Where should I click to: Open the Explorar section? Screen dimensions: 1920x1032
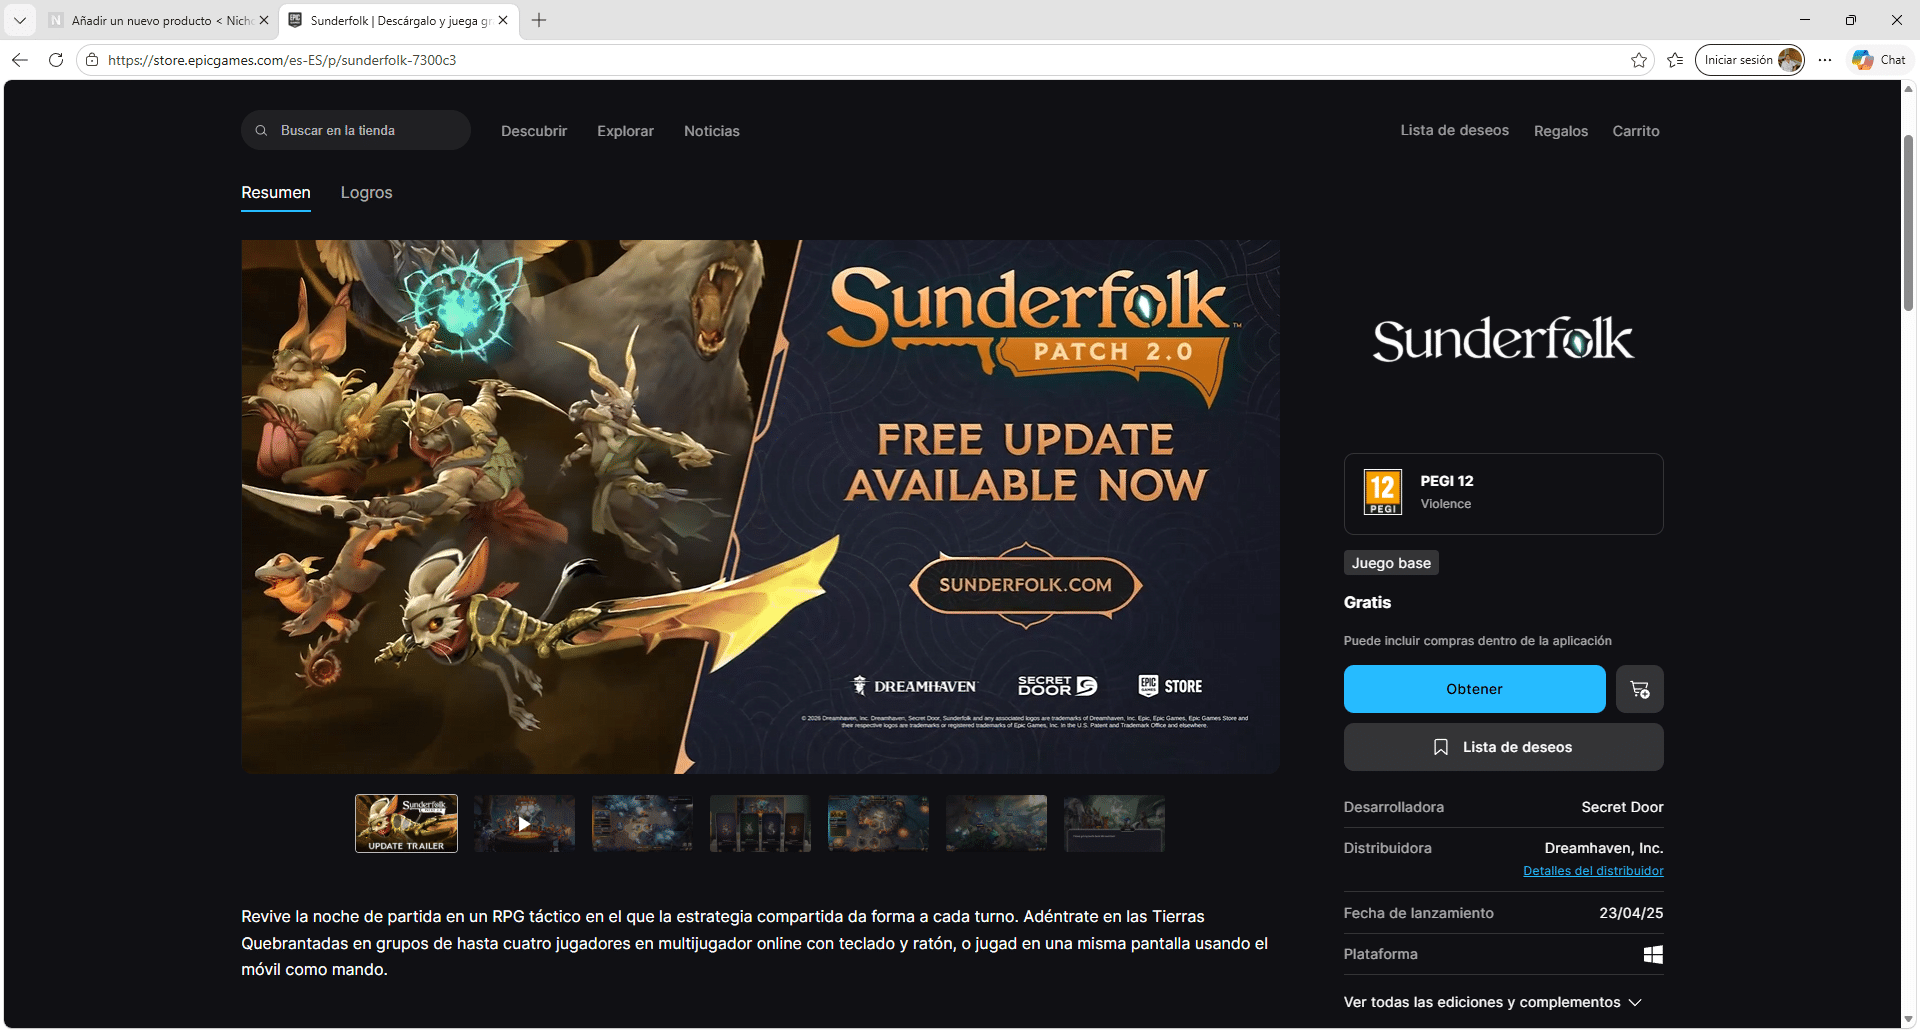point(625,131)
